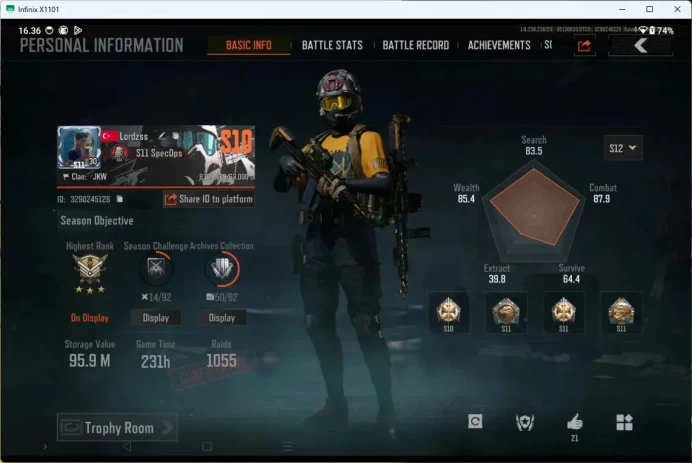This screenshot has width=692, height=463.
Task: Switch to the ACHIEVEMENTS tab
Action: [x=499, y=45]
